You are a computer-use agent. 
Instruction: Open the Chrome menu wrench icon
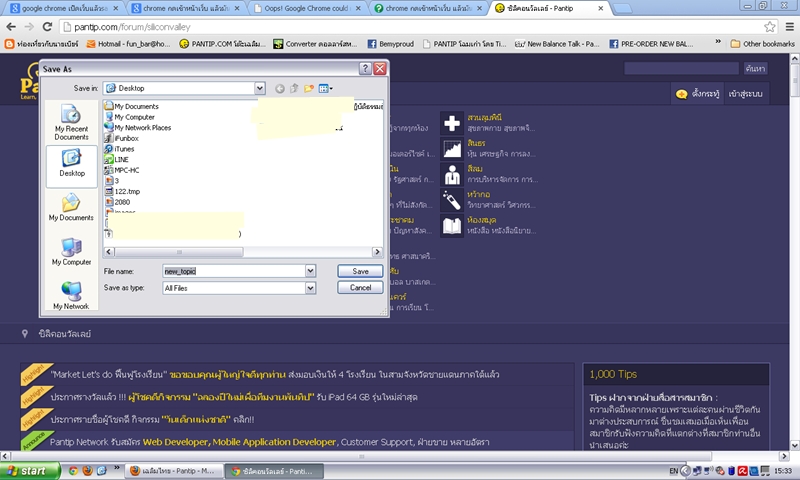point(786,26)
